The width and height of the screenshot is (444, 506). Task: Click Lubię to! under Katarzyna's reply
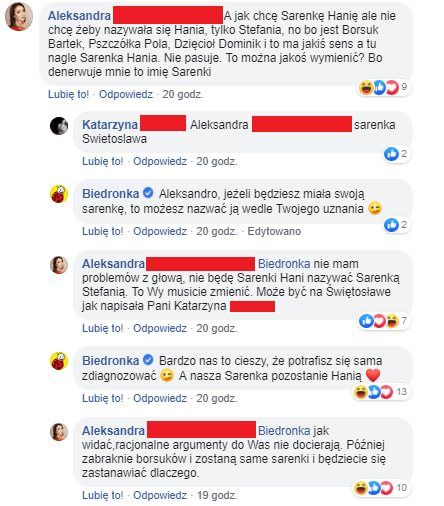coord(103,161)
